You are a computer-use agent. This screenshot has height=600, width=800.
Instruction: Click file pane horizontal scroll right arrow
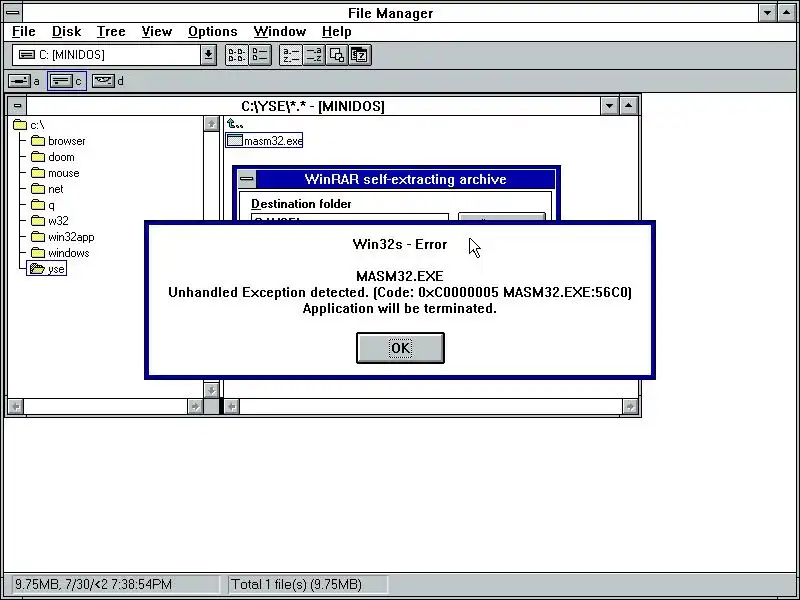630,406
